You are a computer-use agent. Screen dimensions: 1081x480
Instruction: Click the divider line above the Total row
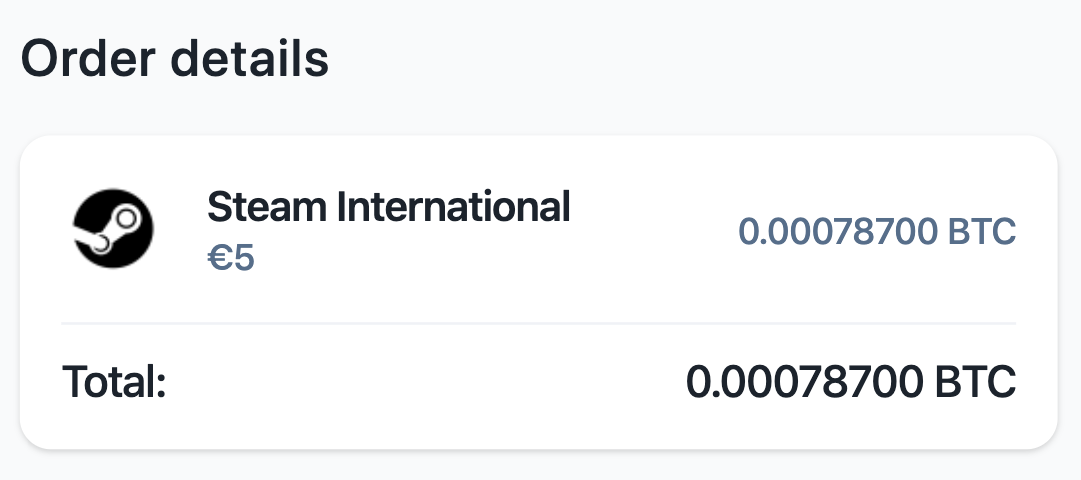point(538,323)
